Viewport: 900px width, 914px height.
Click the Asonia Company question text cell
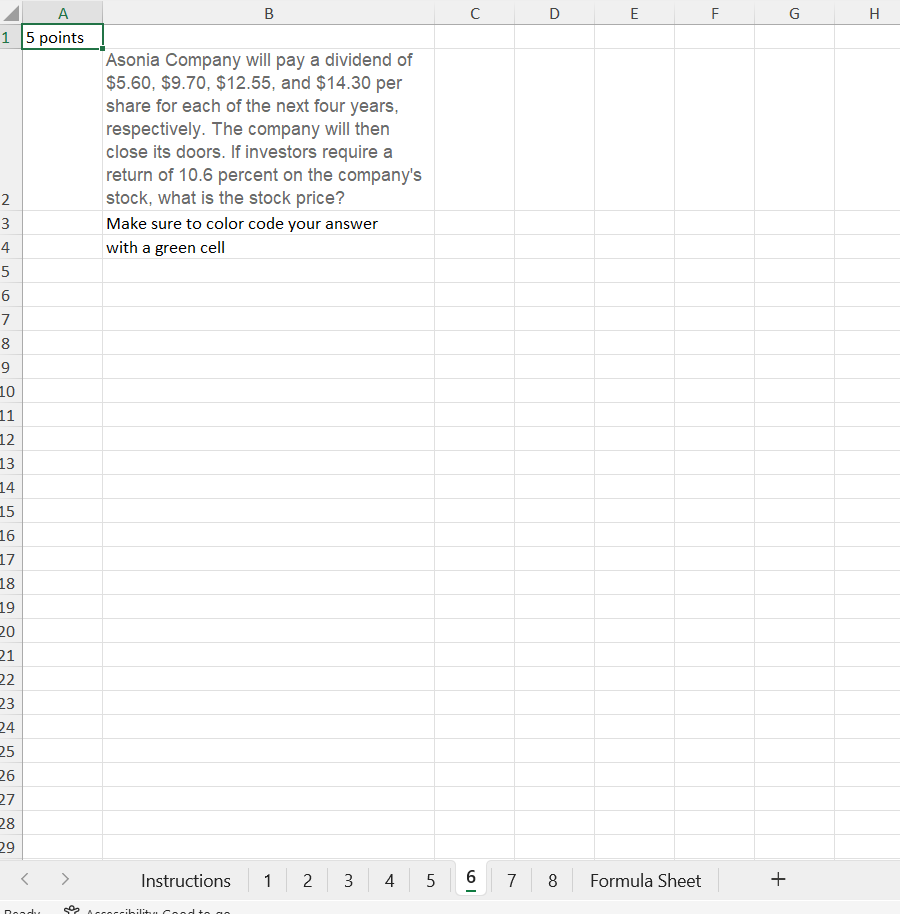(269, 129)
